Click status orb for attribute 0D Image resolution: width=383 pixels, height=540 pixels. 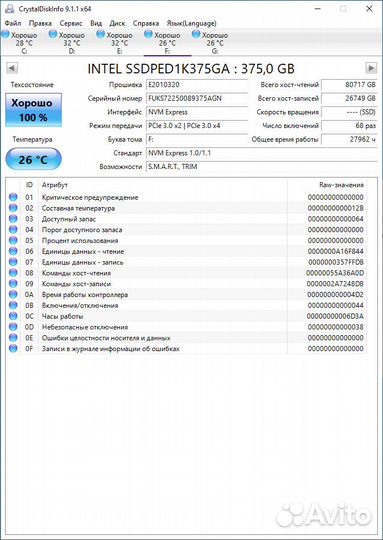click(x=13, y=327)
